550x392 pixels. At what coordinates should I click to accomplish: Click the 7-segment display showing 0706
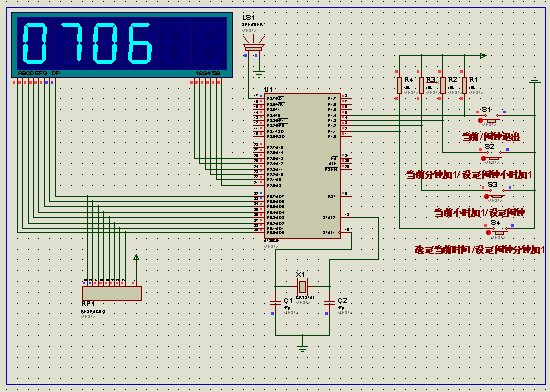[122, 45]
